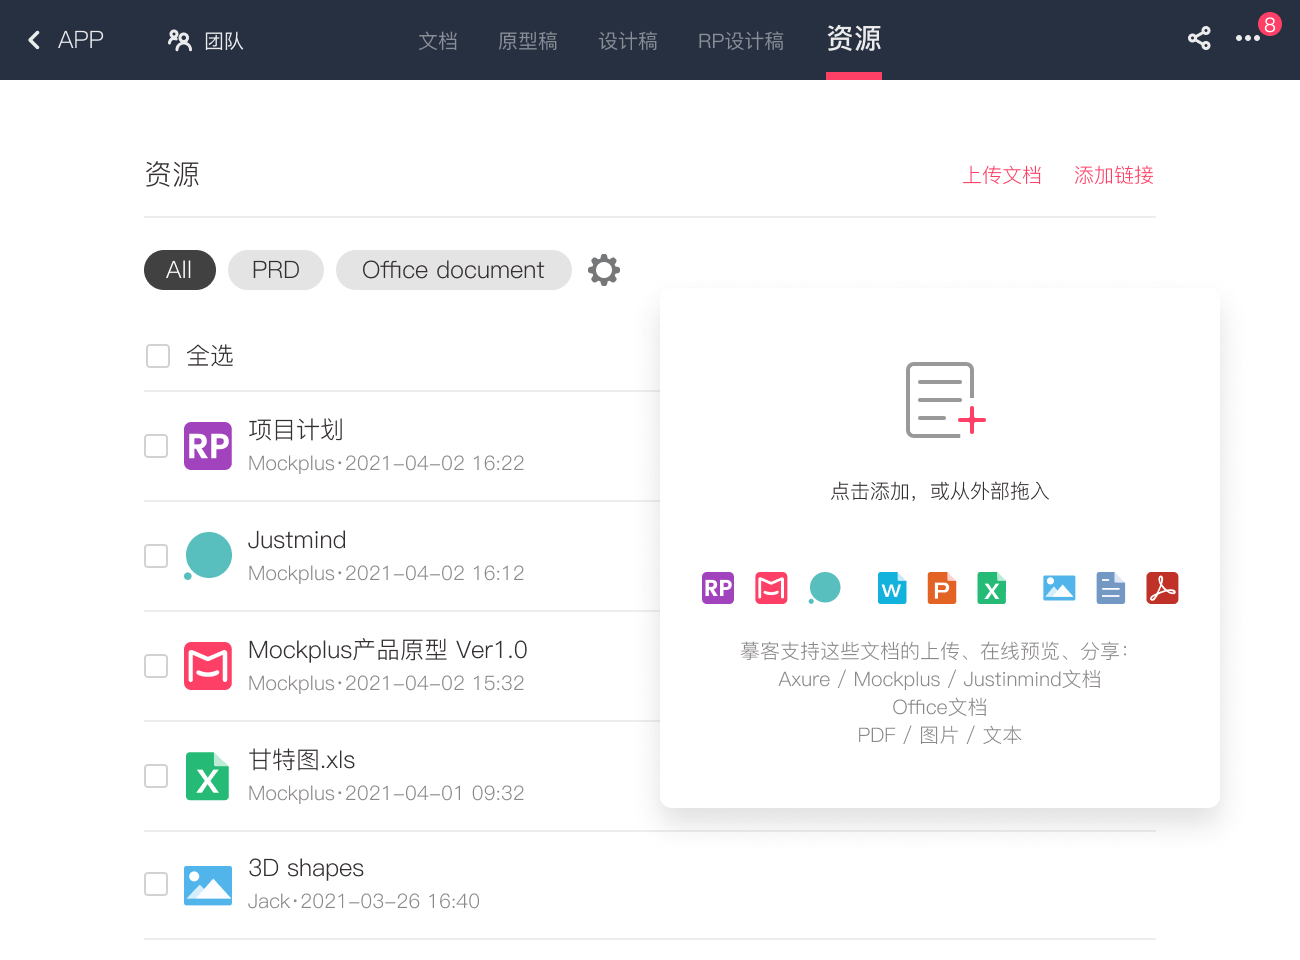
Task: Switch to the 设计稿 tab
Action: pyautogui.click(x=628, y=41)
